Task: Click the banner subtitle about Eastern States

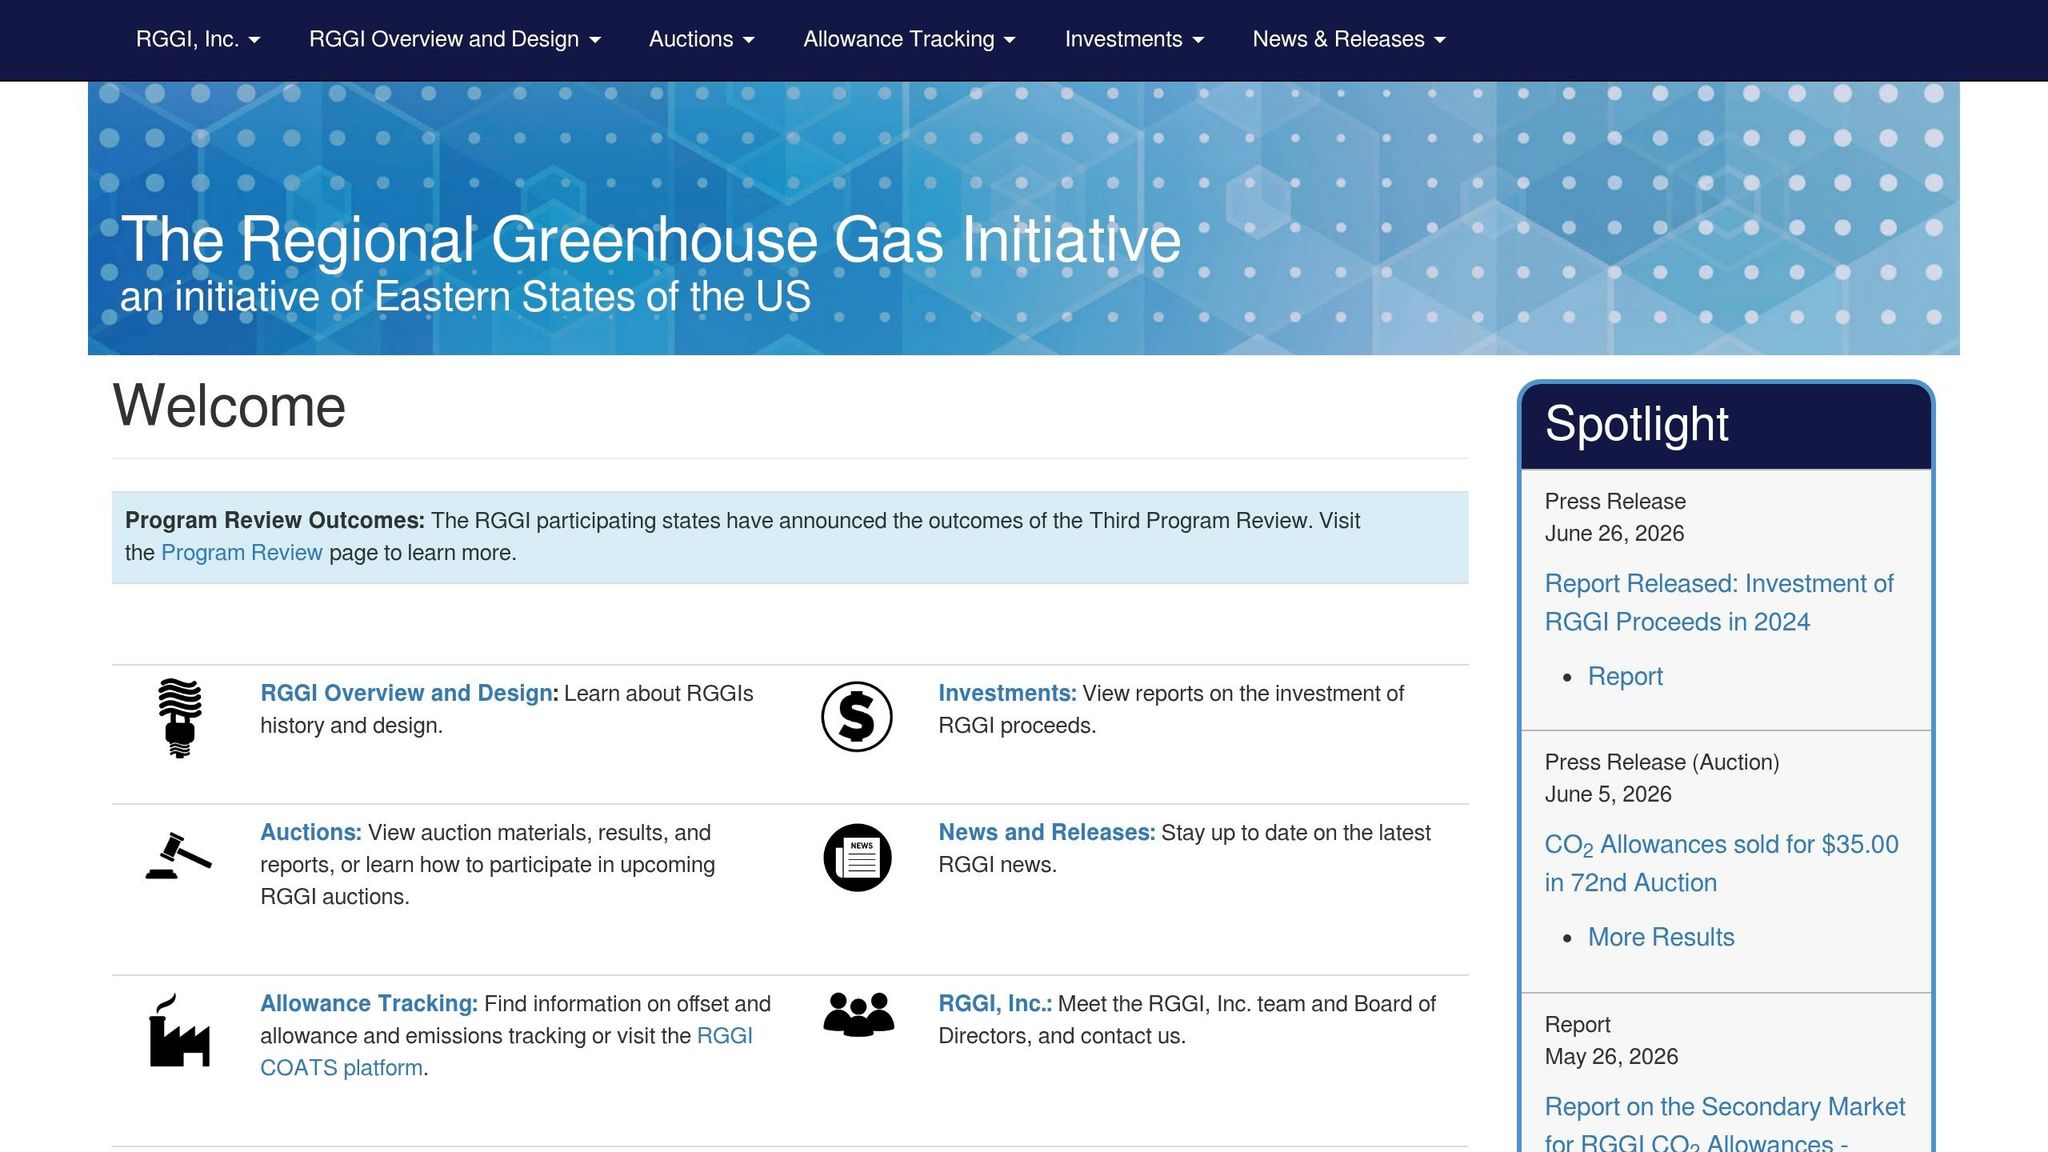Action: point(465,297)
